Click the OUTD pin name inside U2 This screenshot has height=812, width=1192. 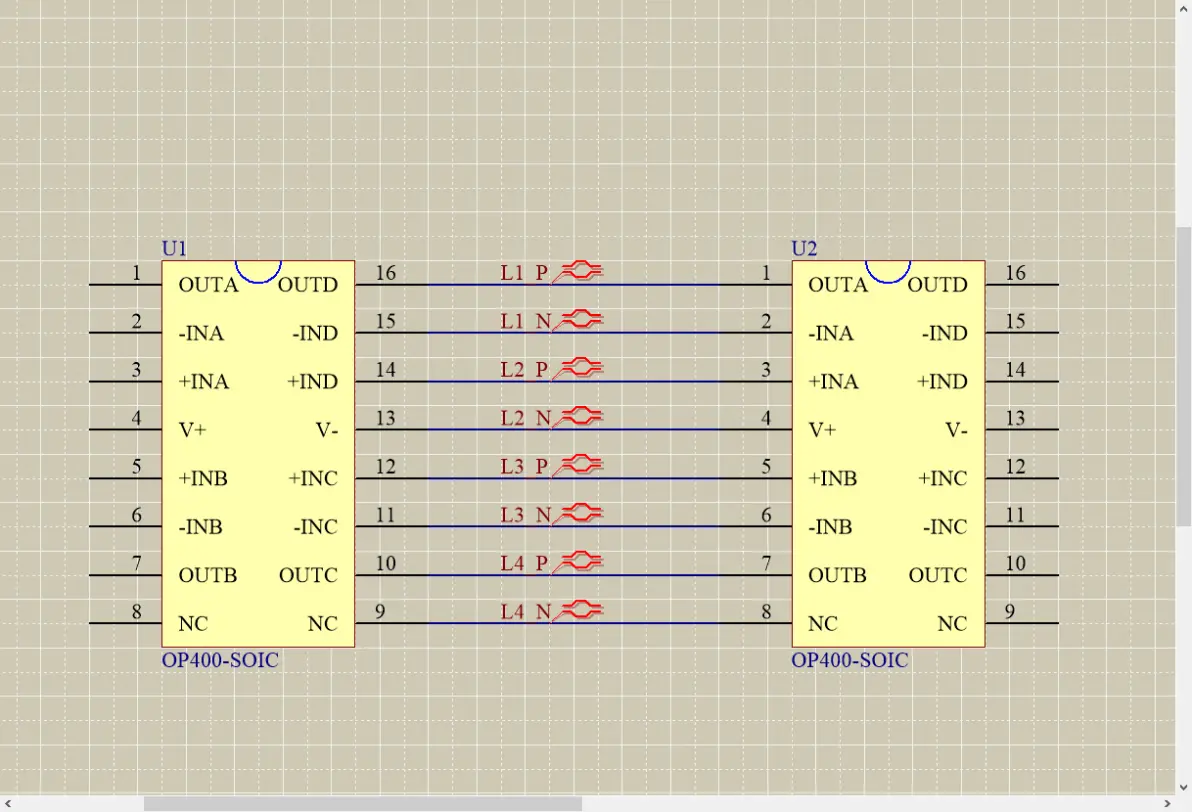pos(937,285)
